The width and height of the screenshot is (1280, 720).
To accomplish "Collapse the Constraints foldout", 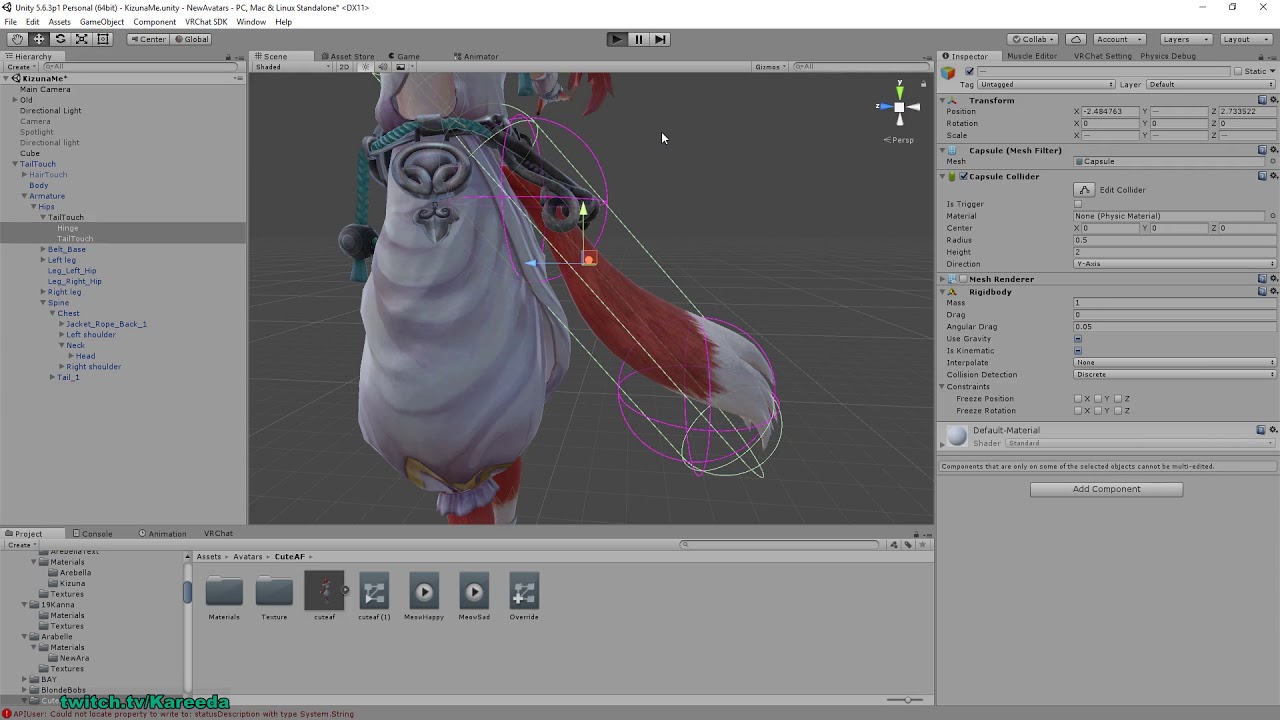I will [942, 387].
